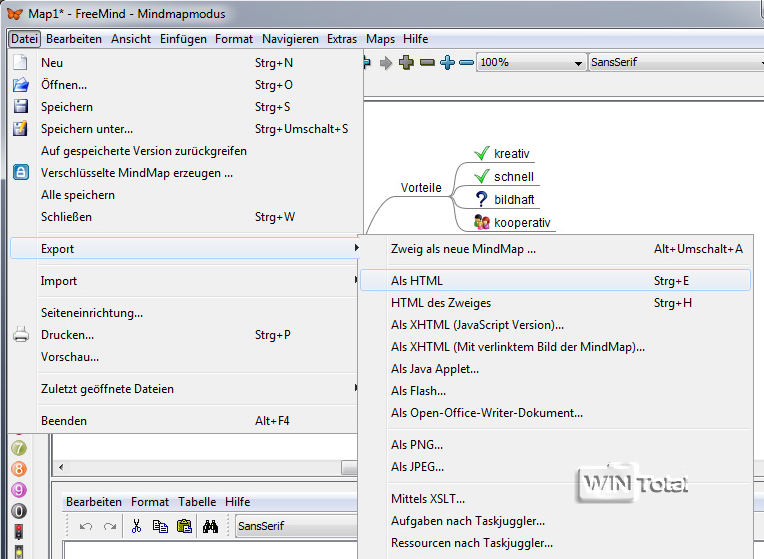Choose Beenden to quit FreeMind
The image size is (764, 559).
coord(185,421)
